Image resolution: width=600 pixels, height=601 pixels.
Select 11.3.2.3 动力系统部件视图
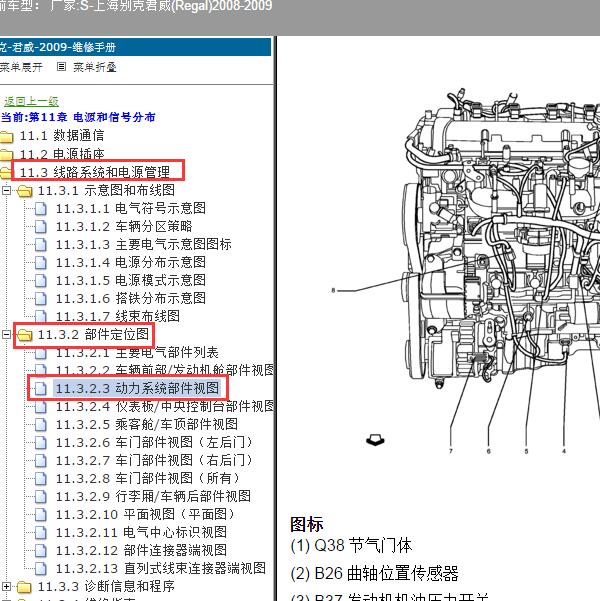[137, 388]
